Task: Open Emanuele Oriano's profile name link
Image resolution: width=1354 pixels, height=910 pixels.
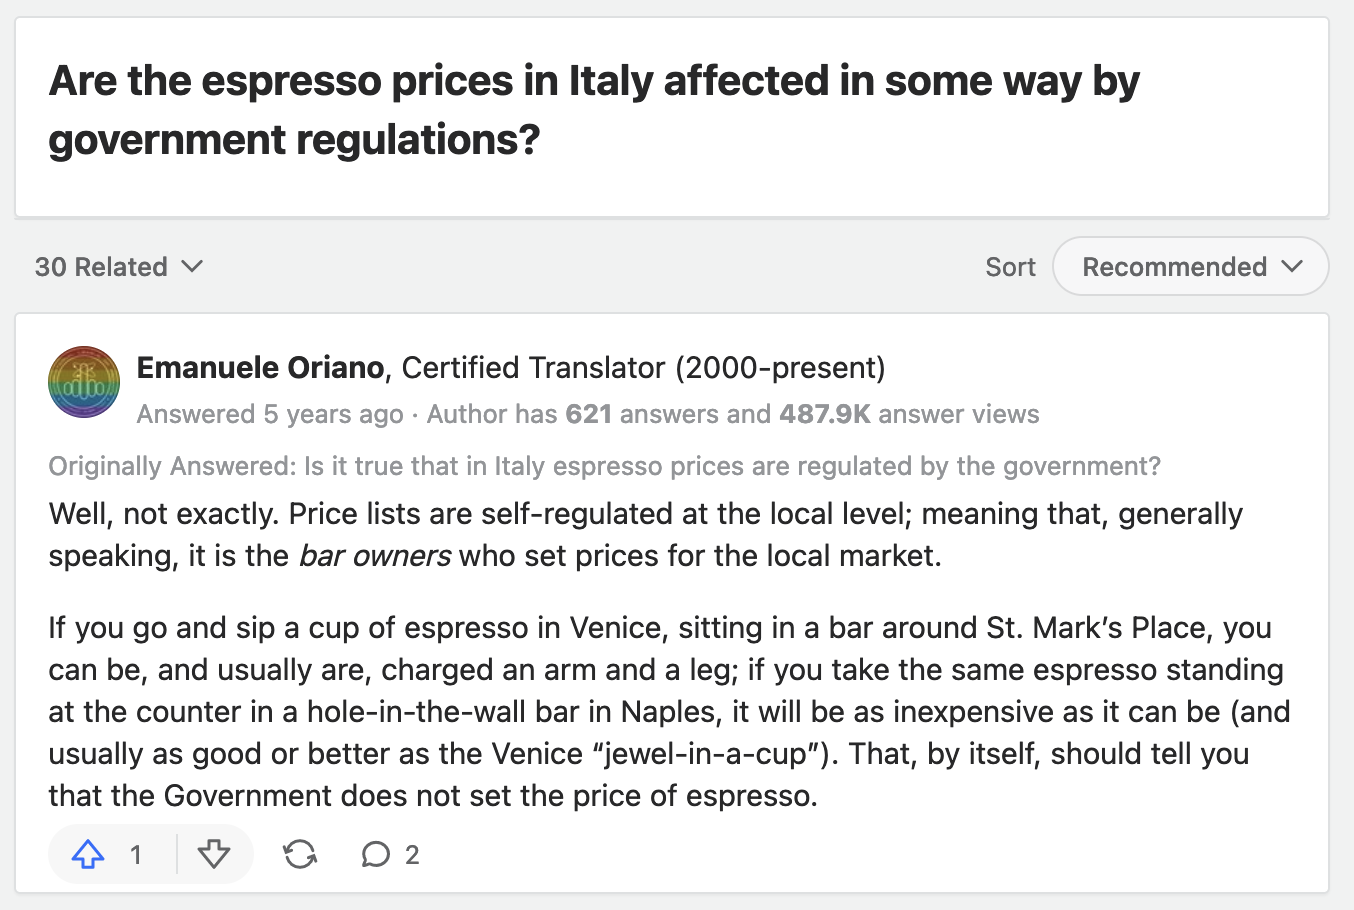Action: 260,368
